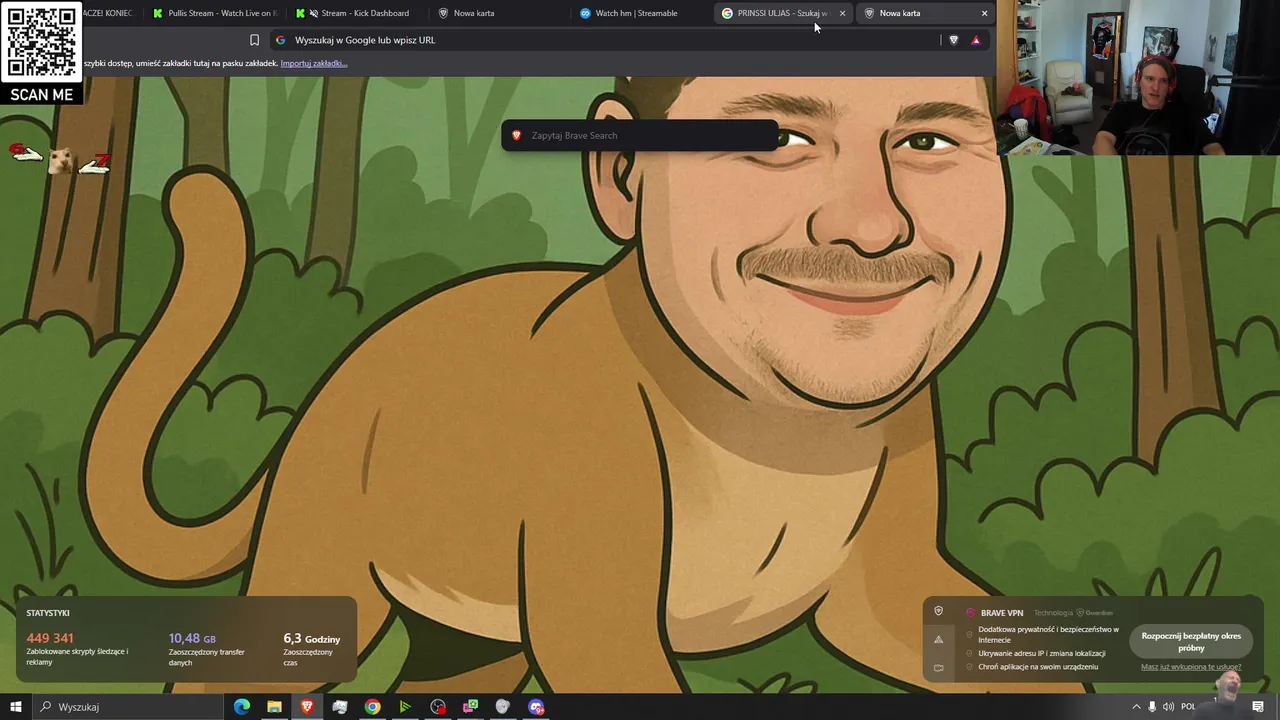The image size is (1280, 720).
Task: Follow the Importuj zakładki link
Action: 313,63
